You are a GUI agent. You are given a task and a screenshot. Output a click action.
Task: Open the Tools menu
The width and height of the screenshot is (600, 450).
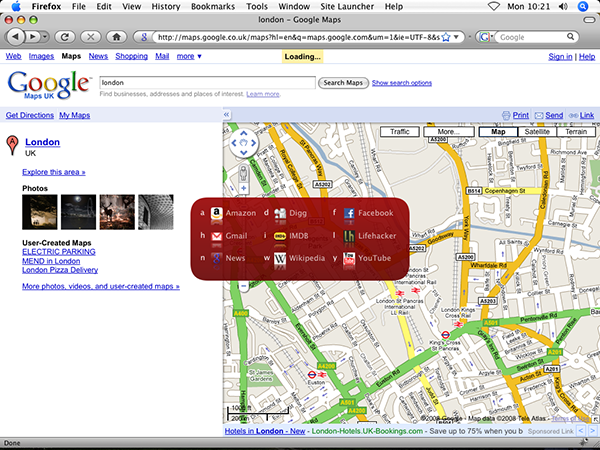coord(257,6)
